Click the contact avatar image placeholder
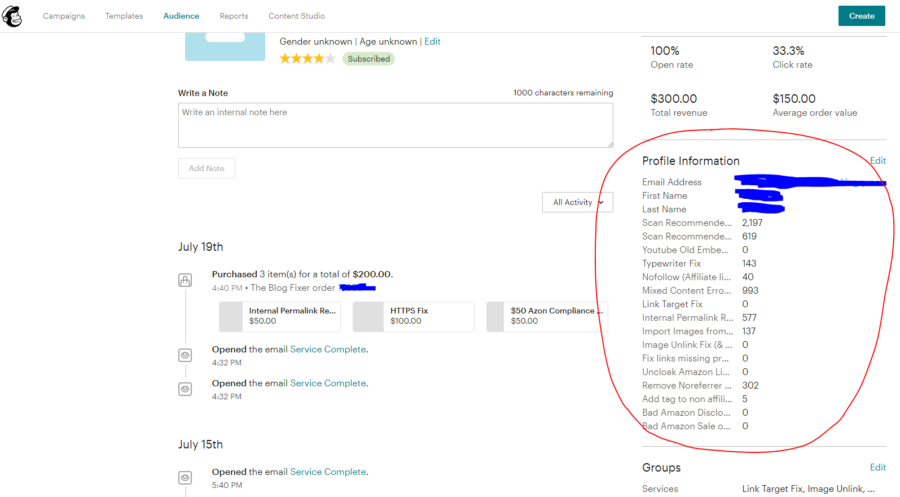 [225, 46]
